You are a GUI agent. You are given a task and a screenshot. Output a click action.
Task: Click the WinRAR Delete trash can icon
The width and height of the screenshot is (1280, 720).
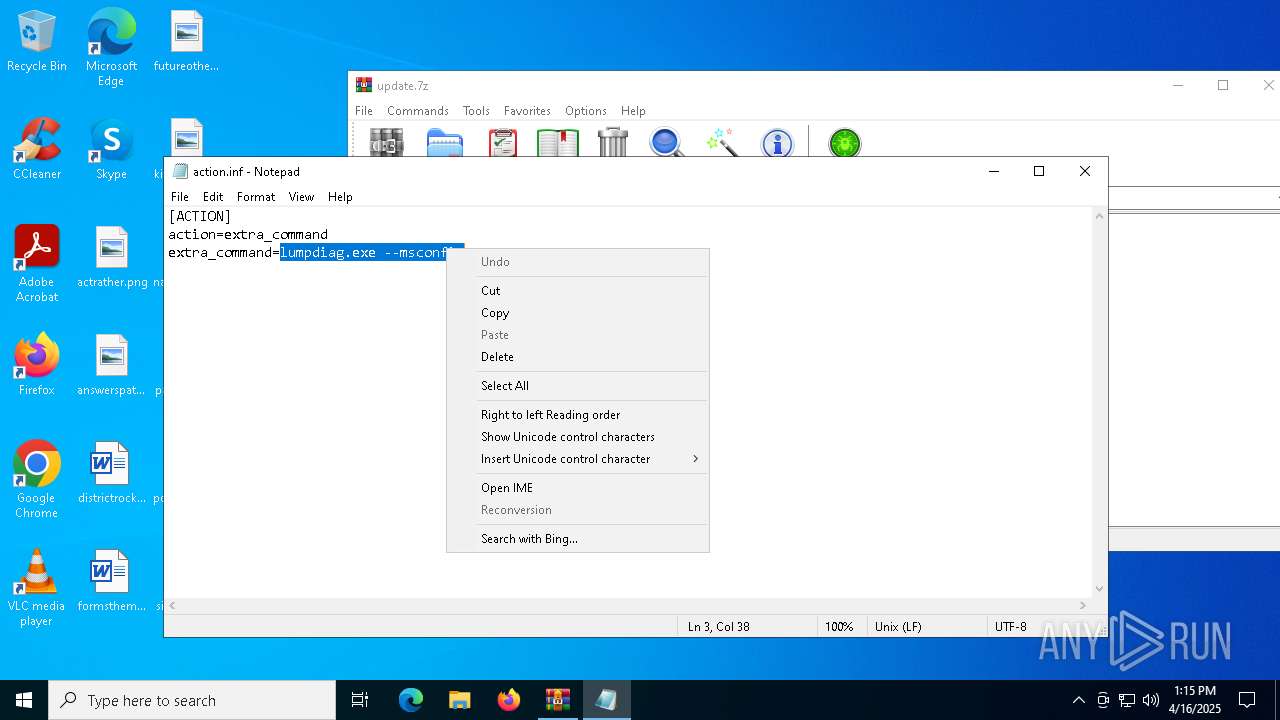point(613,142)
